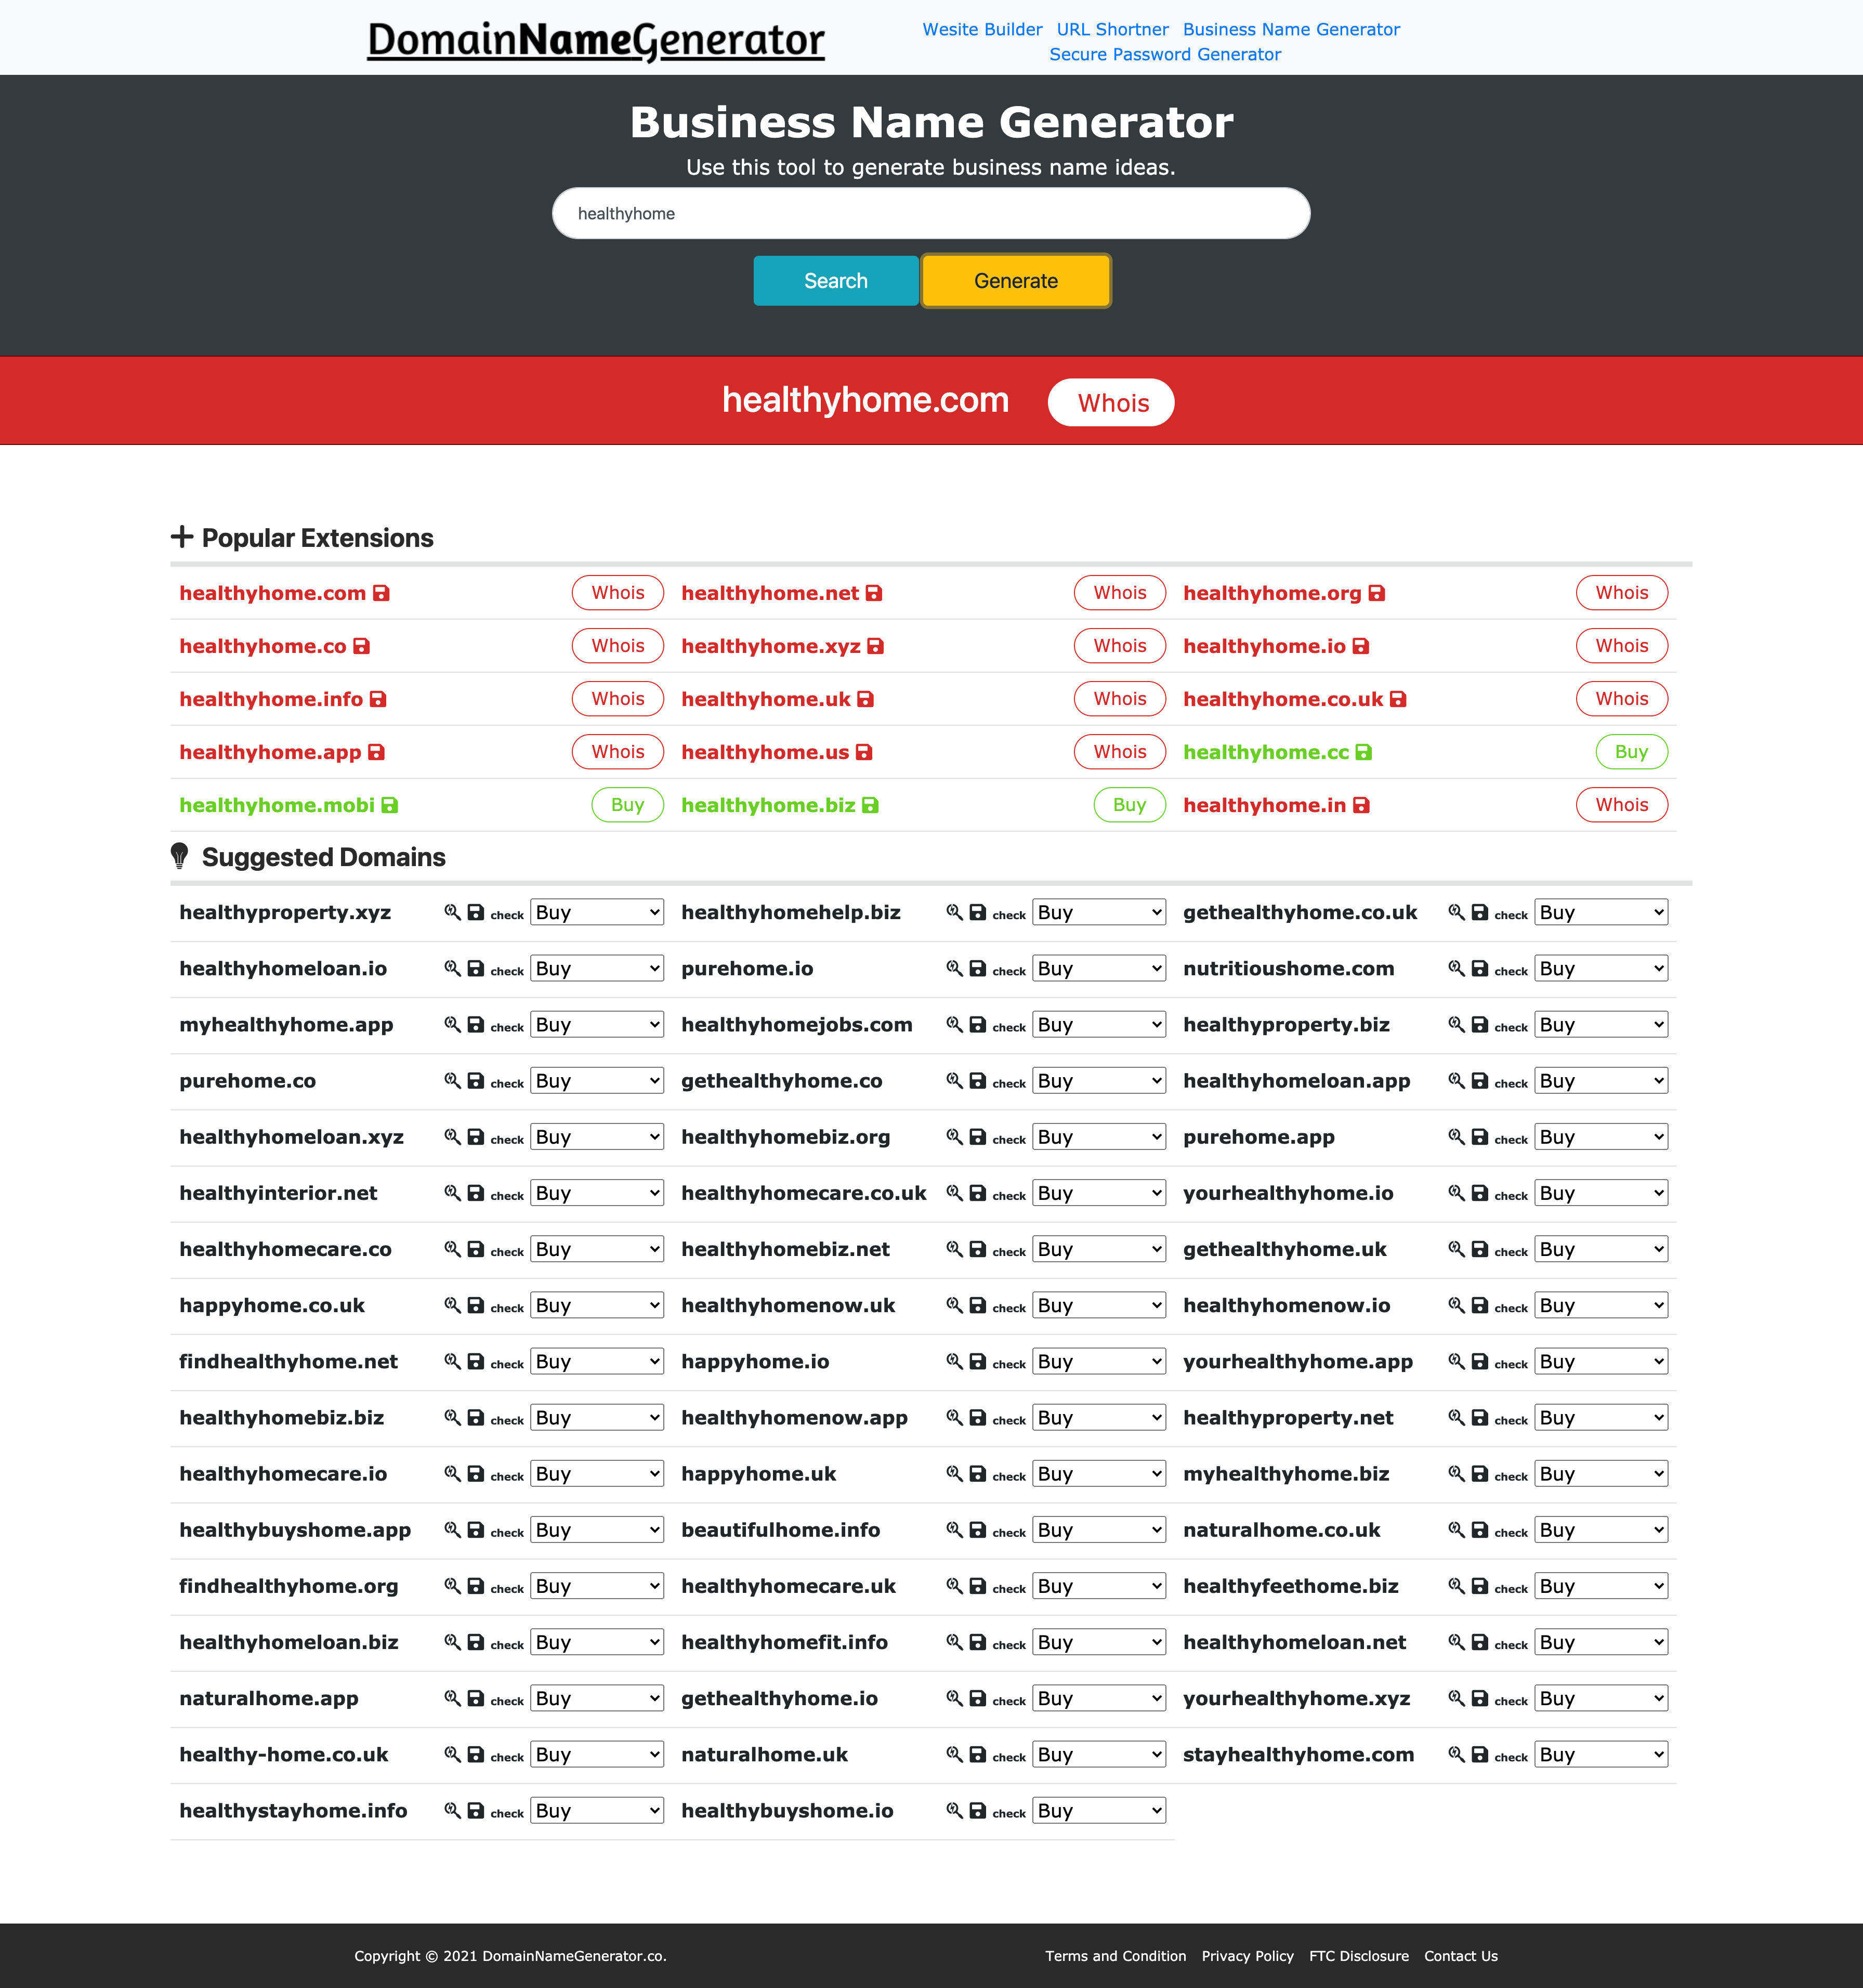Screen dimensions: 1863x1988
Task: Open URL Shortner nav link
Action: pyautogui.click(x=1112, y=29)
